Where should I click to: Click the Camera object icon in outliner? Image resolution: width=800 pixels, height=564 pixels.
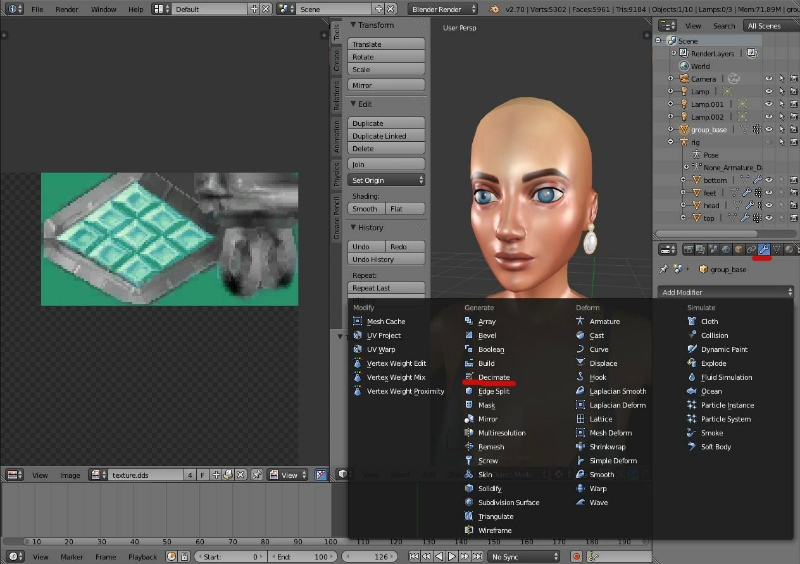pos(683,78)
